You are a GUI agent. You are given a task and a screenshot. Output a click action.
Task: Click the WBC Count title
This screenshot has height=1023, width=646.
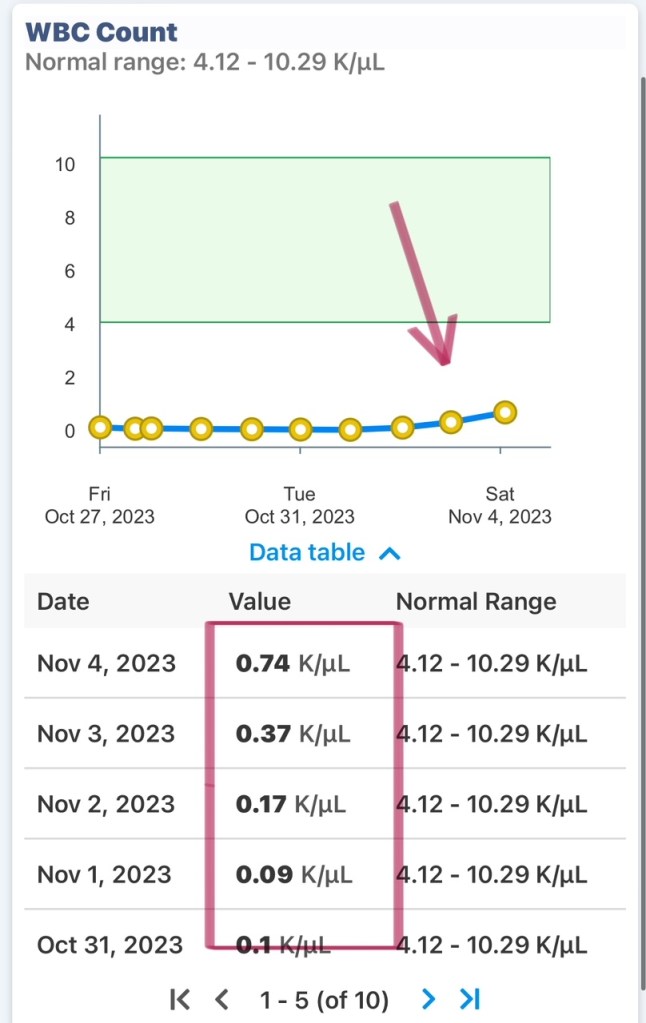click(x=101, y=31)
